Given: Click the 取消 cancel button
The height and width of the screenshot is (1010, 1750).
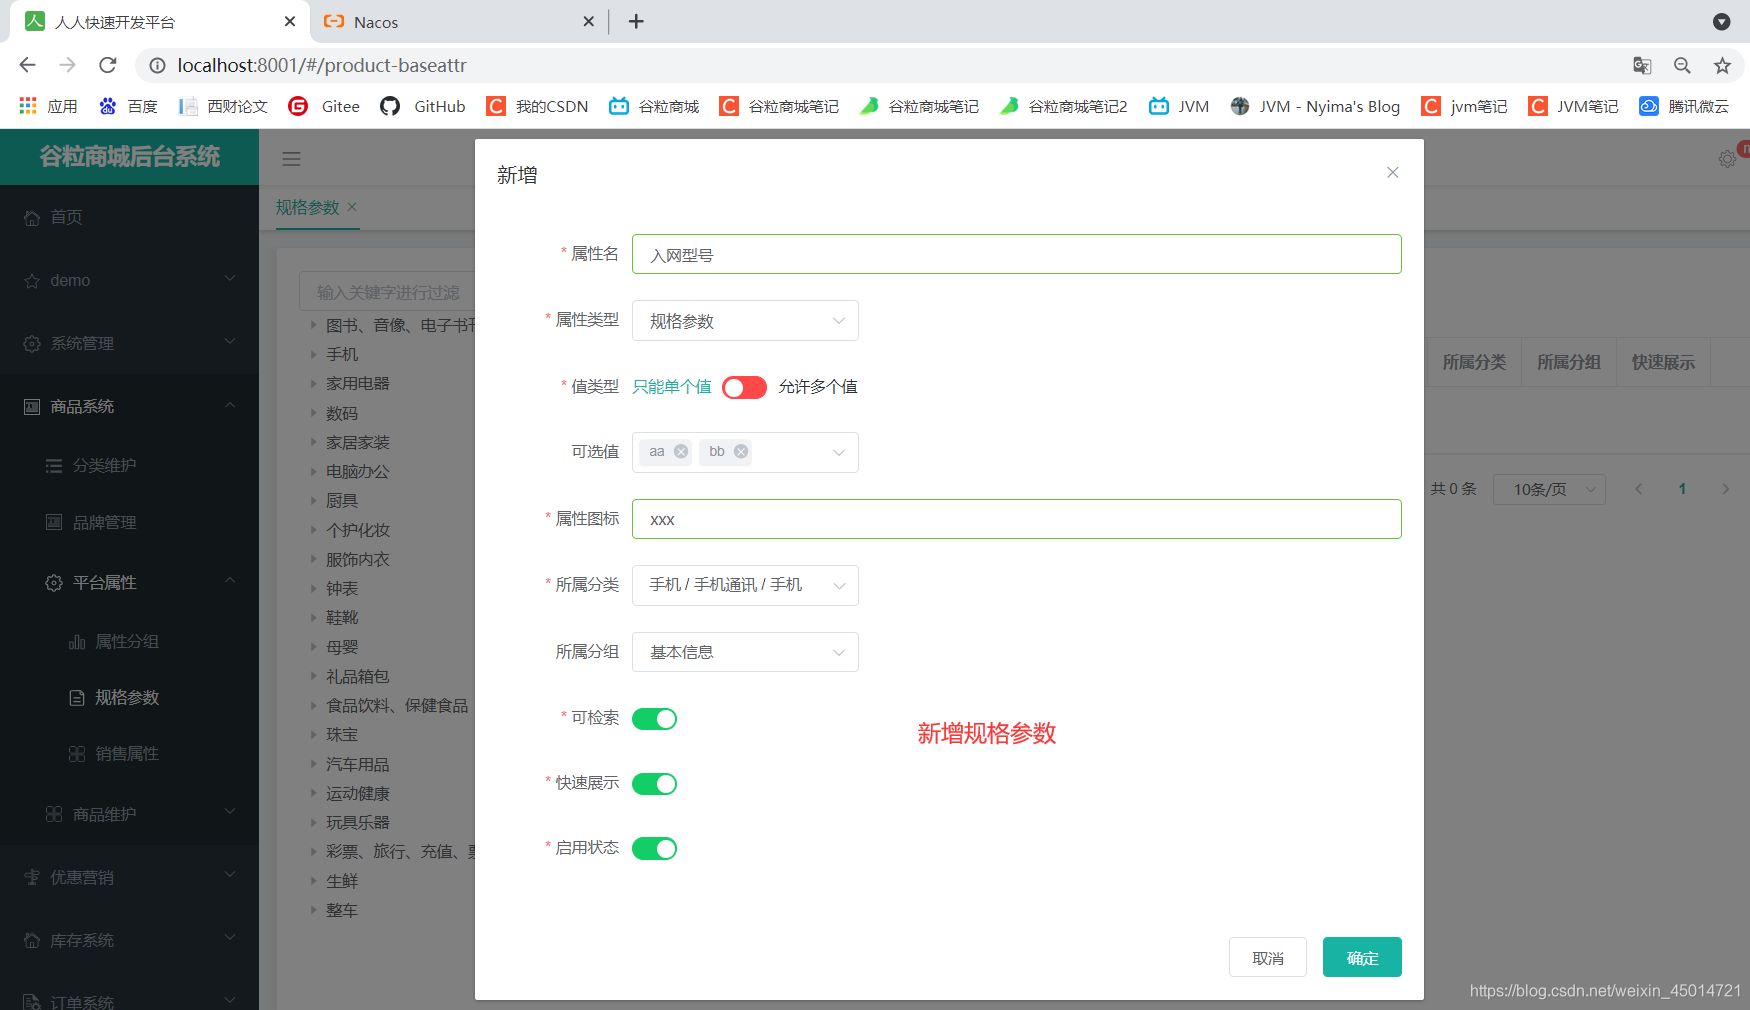Looking at the screenshot, I should [1268, 957].
